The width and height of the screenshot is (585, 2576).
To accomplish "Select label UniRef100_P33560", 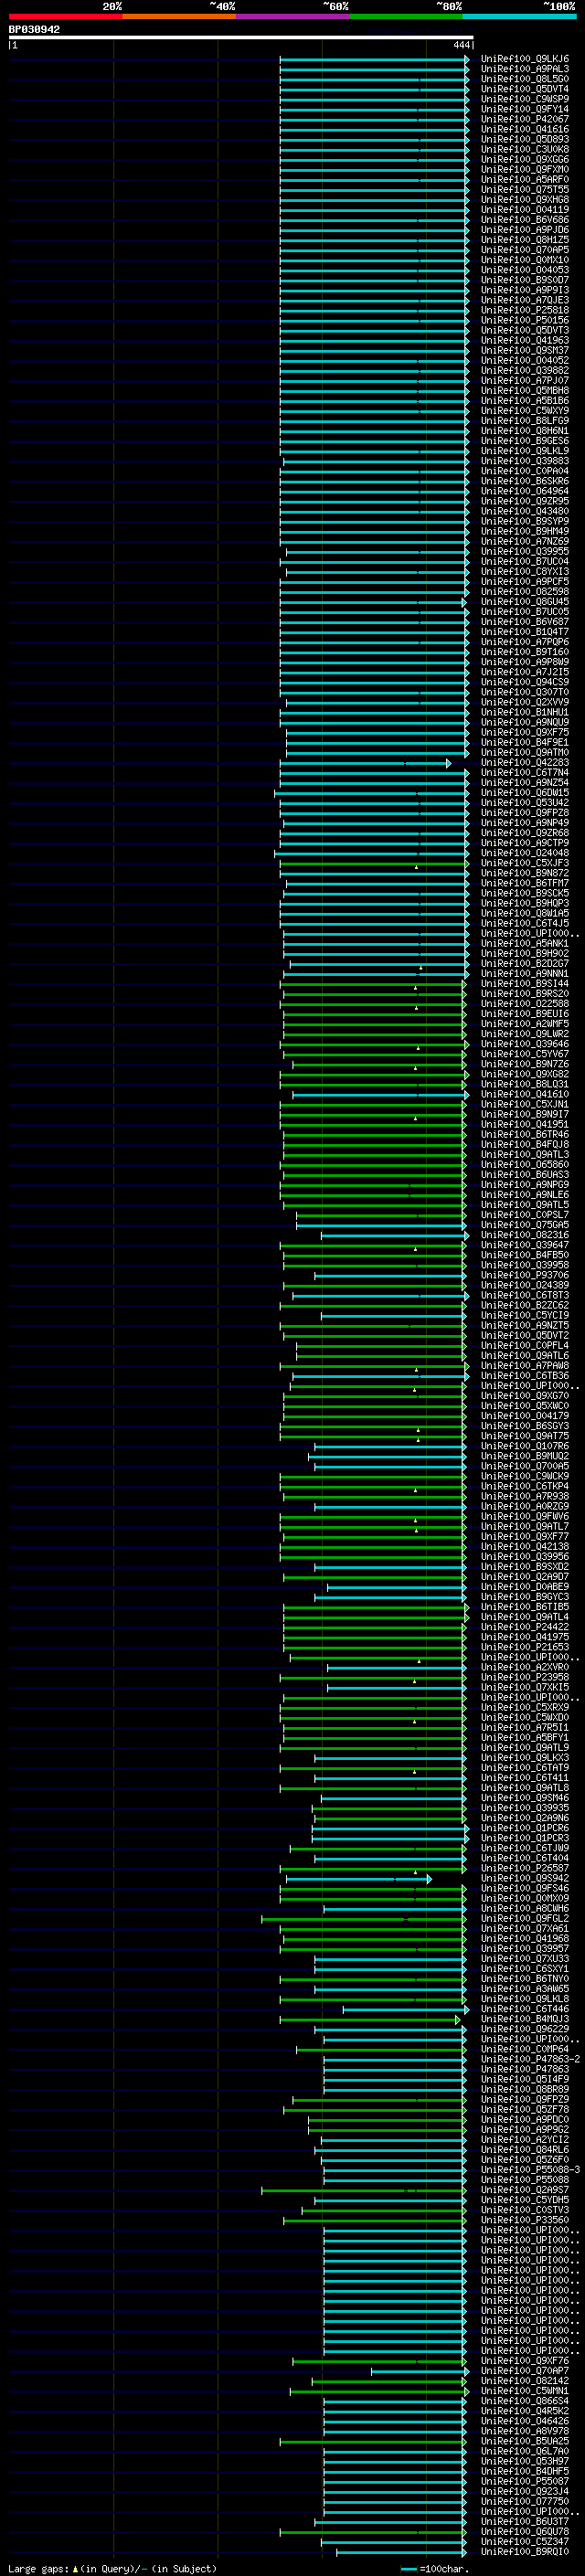I will click(x=524, y=2220).
